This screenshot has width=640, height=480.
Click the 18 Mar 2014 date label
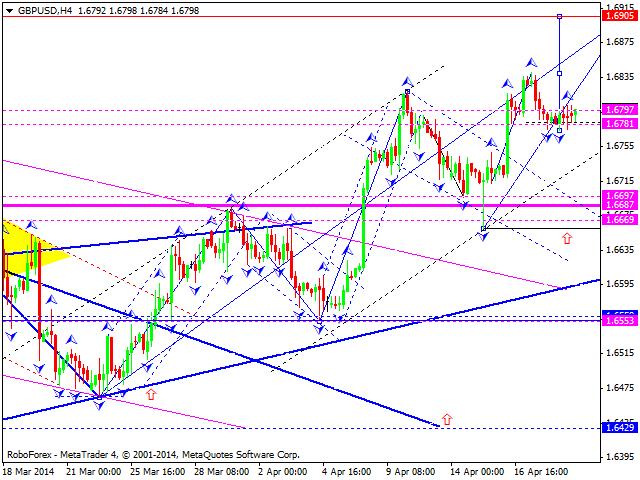pos(29,472)
